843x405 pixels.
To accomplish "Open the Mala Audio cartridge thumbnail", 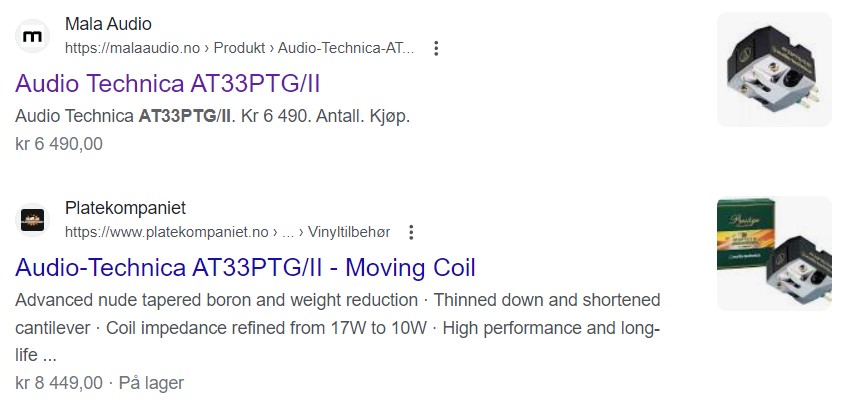I will 773,69.
